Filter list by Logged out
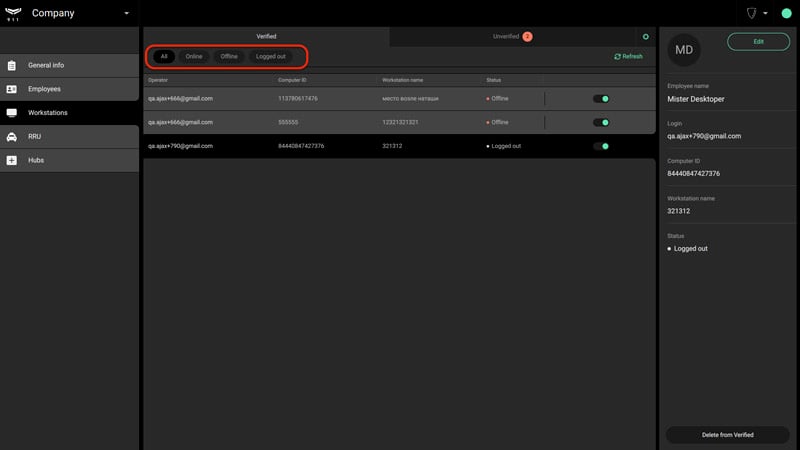Image resolution: width=800 pixels, height=450 pixels. 271,57
